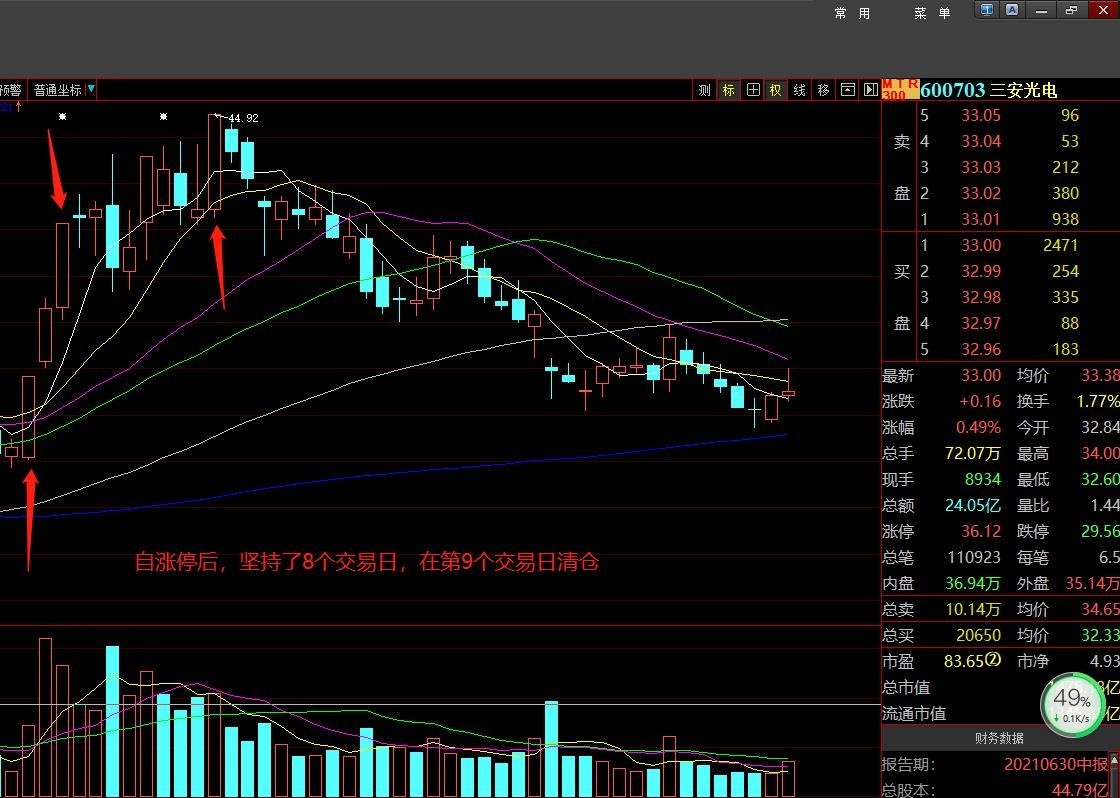Click the blue A font icon
The width and height of the screenshot is (1120, 798).
(x=1011, y=10)
